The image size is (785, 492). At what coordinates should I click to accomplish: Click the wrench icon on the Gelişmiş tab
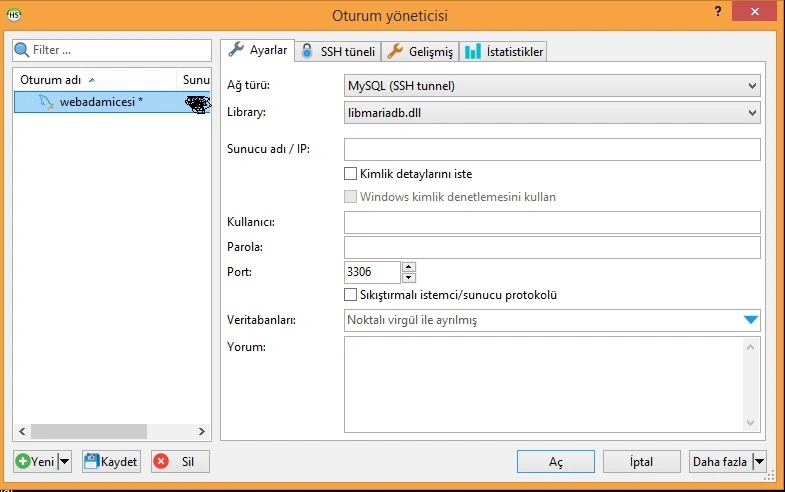395,51
